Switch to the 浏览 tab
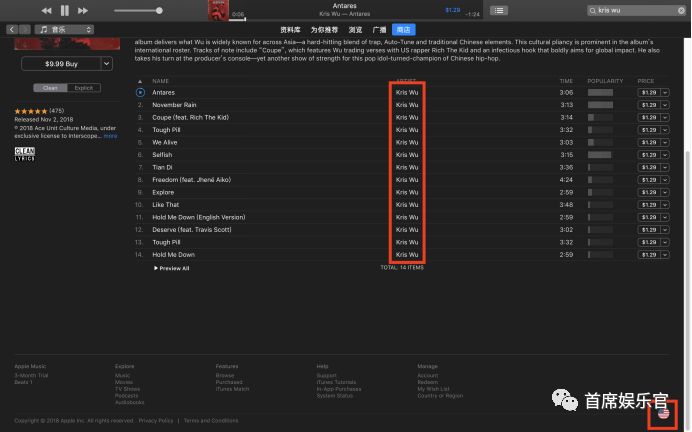The height and width of the screenshot is (432, 692). coord(355,30)
